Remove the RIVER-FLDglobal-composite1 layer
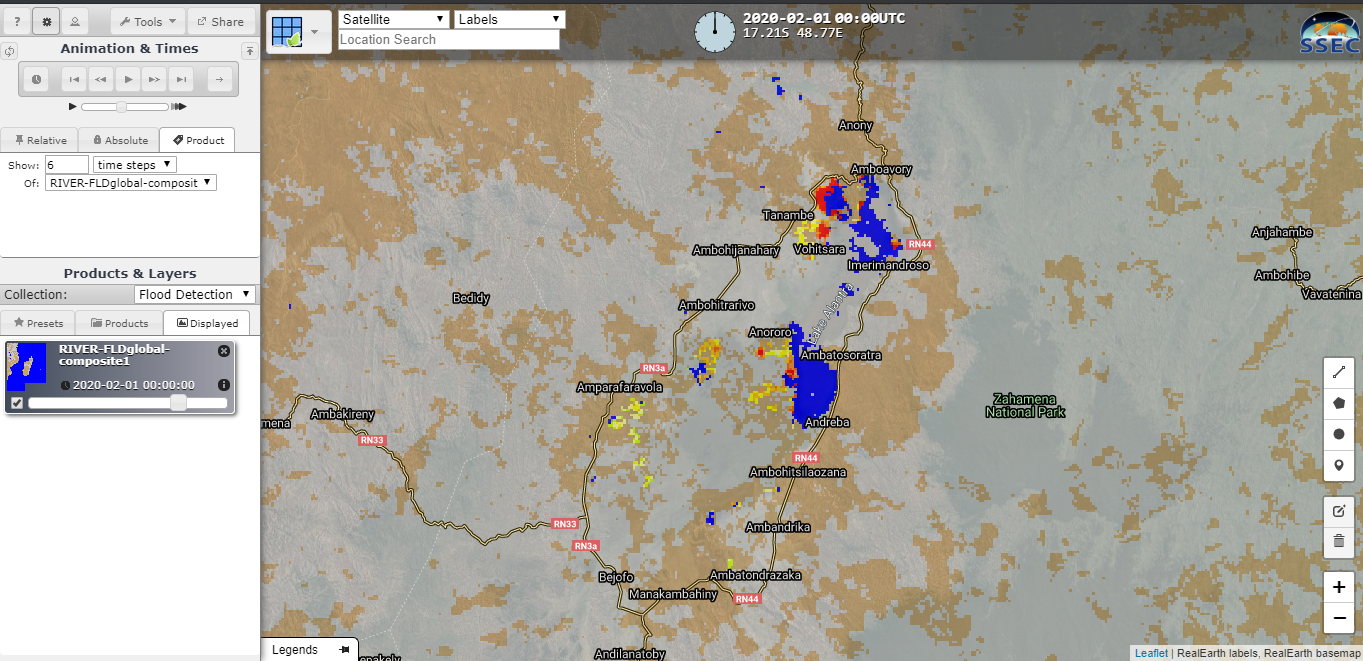Viewport: 1363px width, 661px height. click(x=224, y=351)
